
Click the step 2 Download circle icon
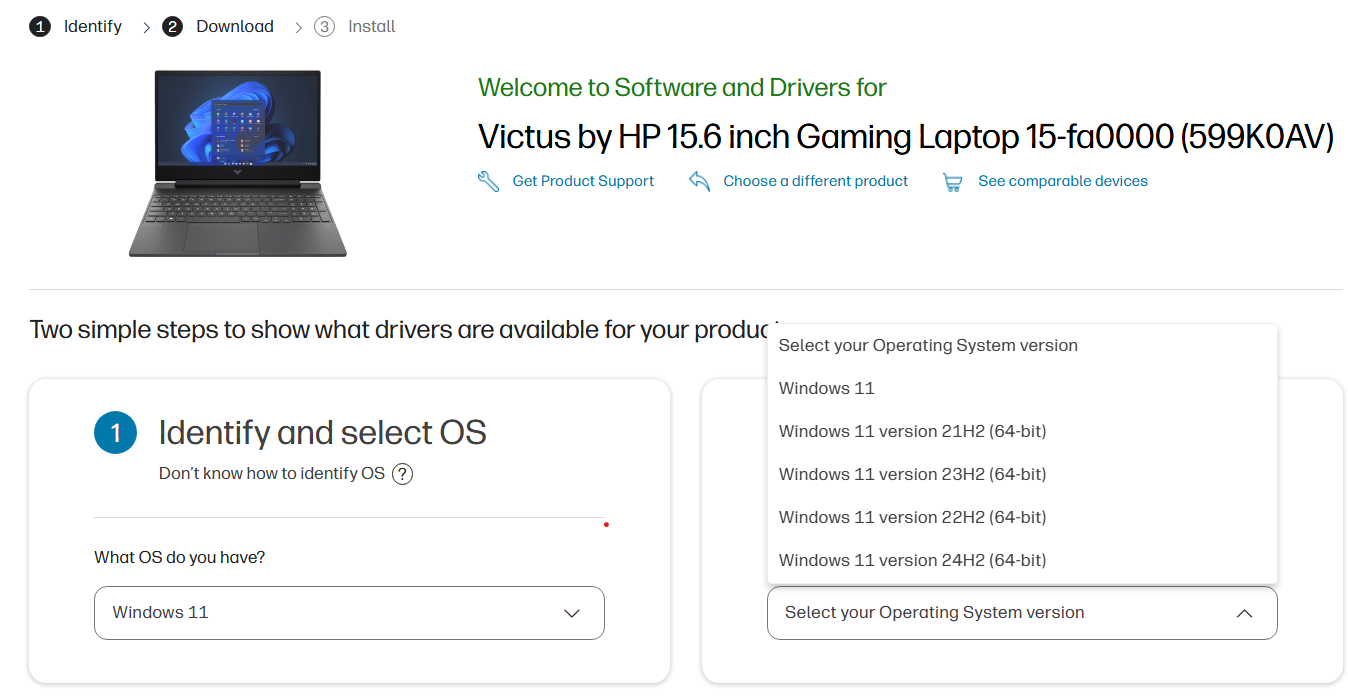[172, 27]
